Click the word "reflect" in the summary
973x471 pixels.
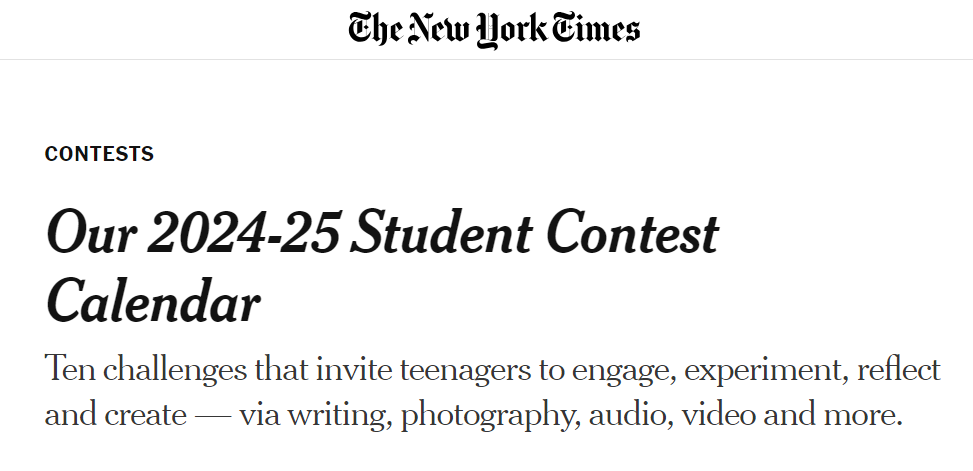[897, 371]
